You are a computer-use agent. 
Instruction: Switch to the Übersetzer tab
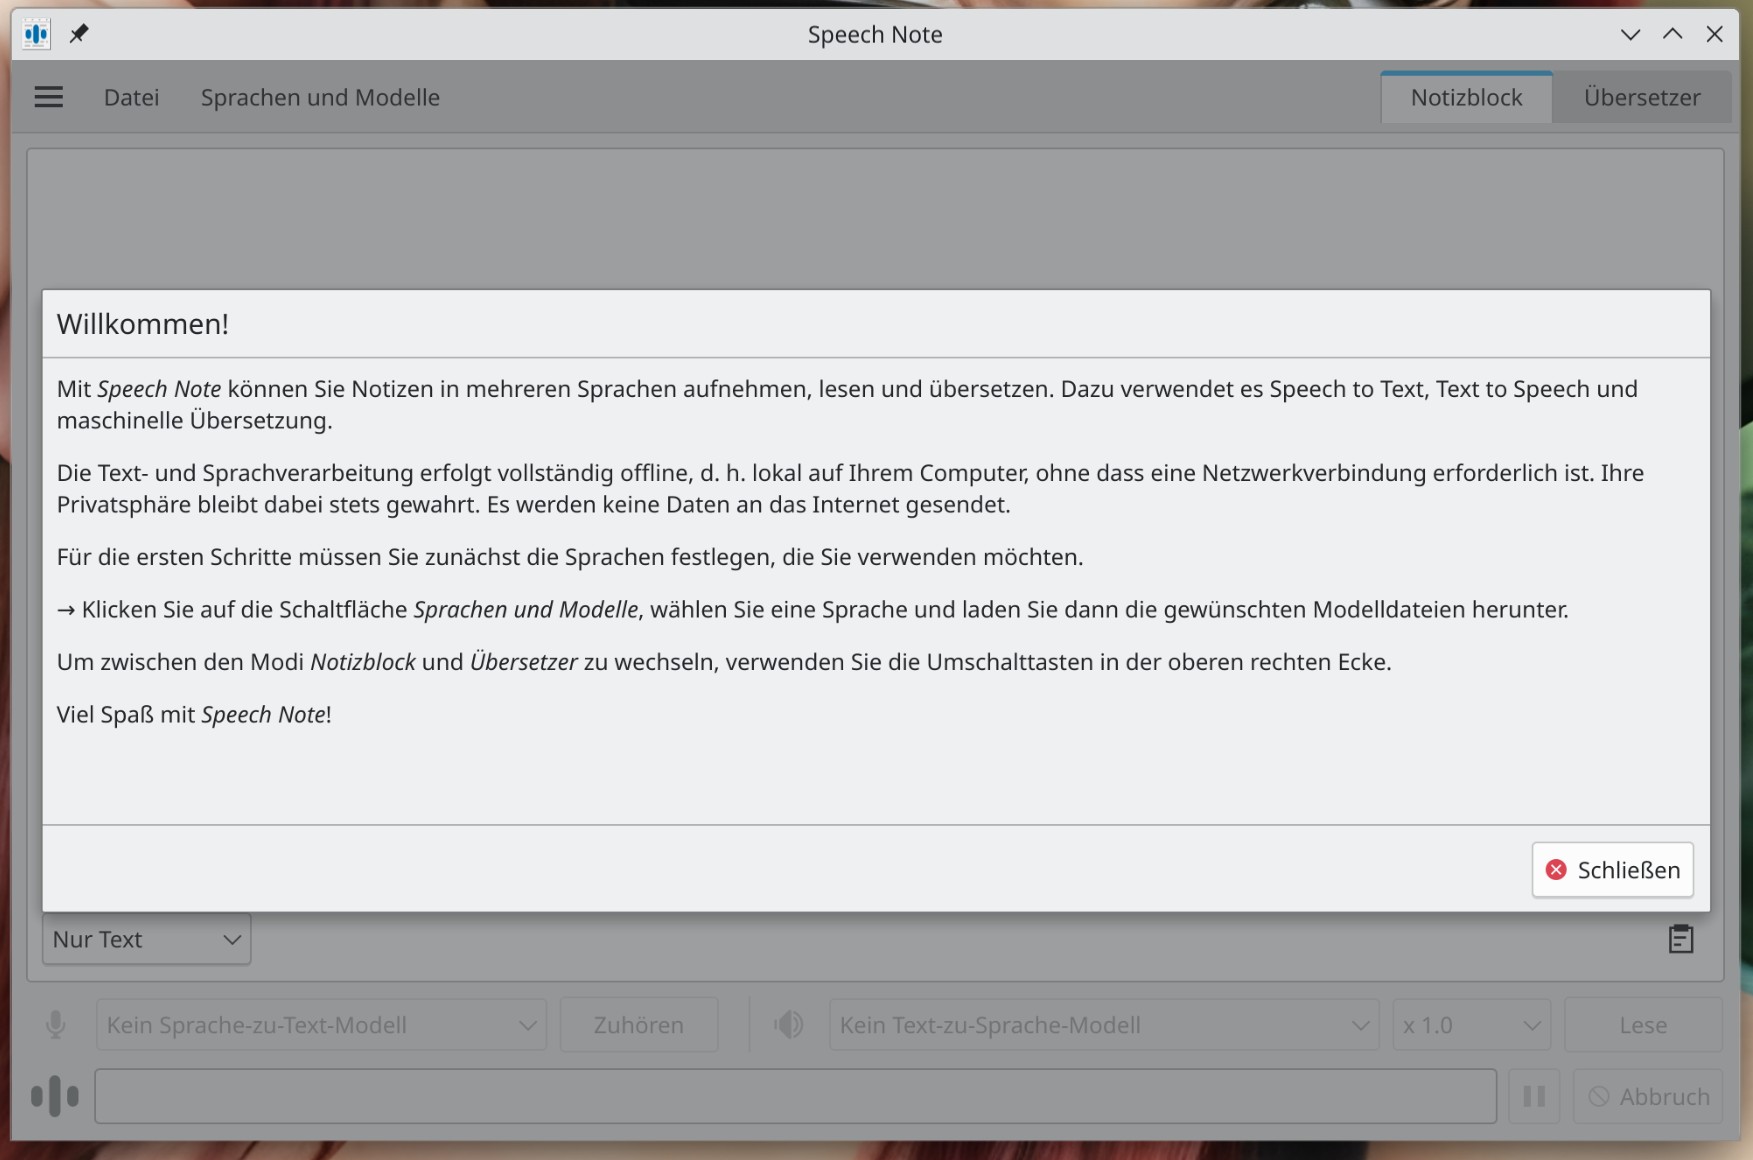tap(1641, 97)
